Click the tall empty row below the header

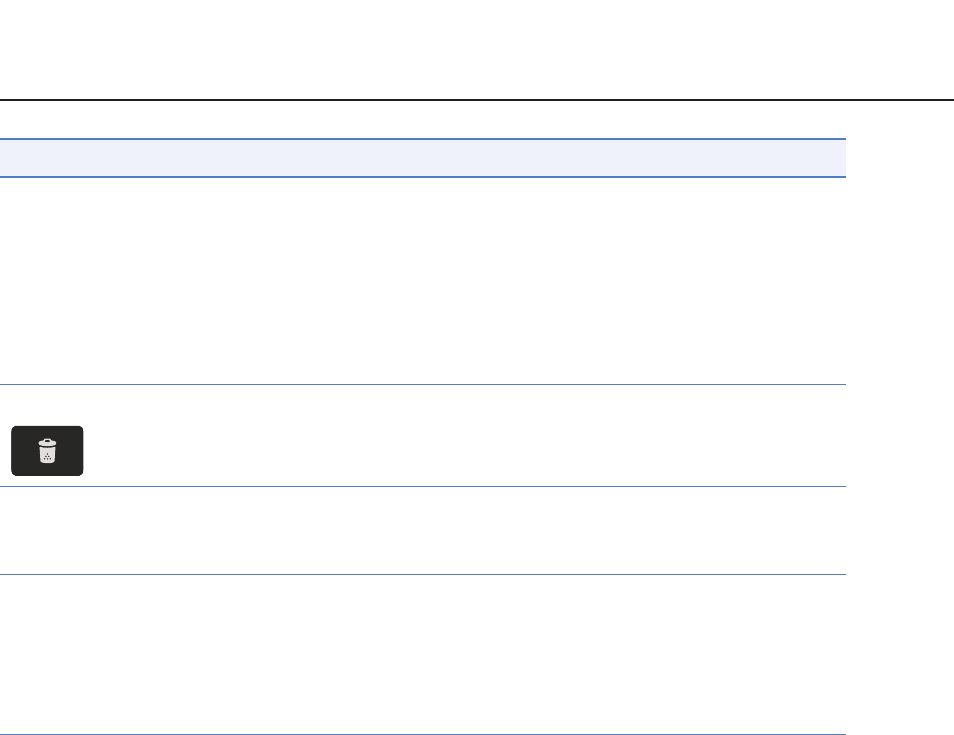(423, 281)
